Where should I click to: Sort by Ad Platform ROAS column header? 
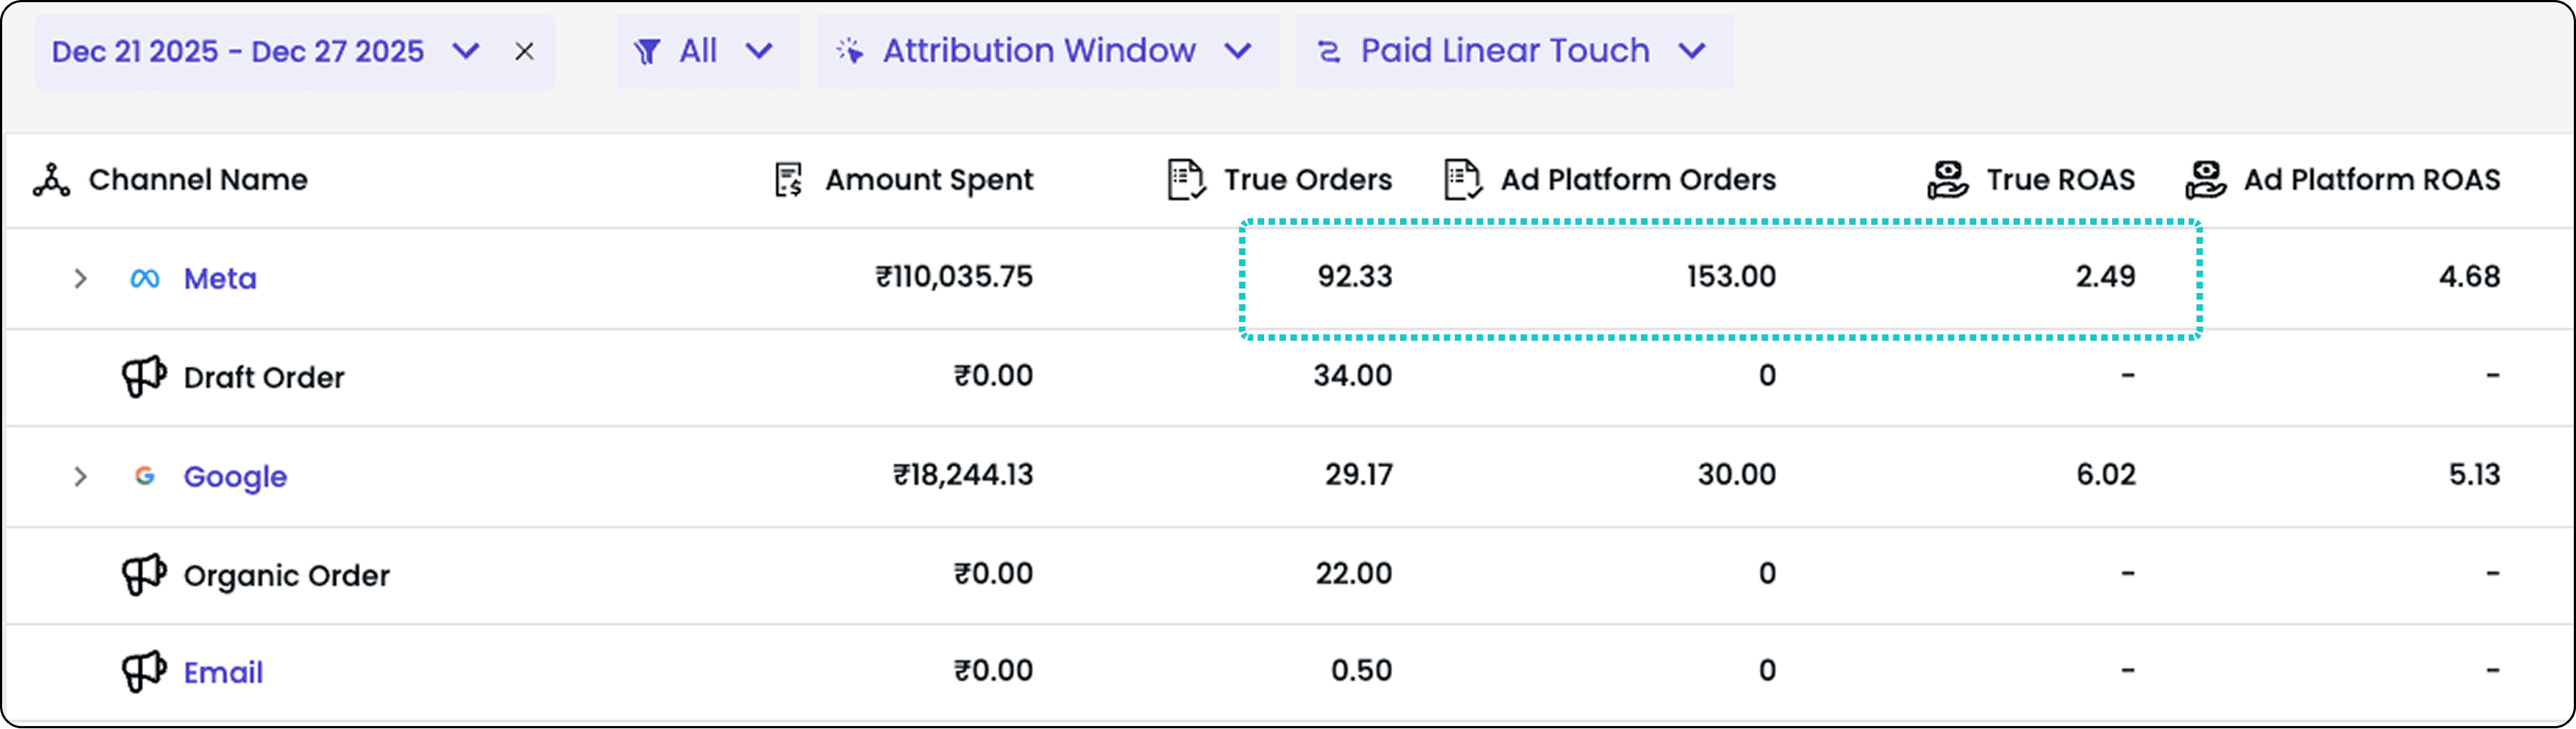(2372, 180)
